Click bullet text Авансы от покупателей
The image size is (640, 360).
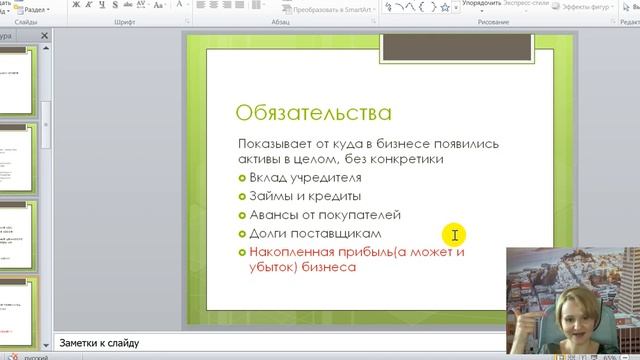tap(325, 215)
